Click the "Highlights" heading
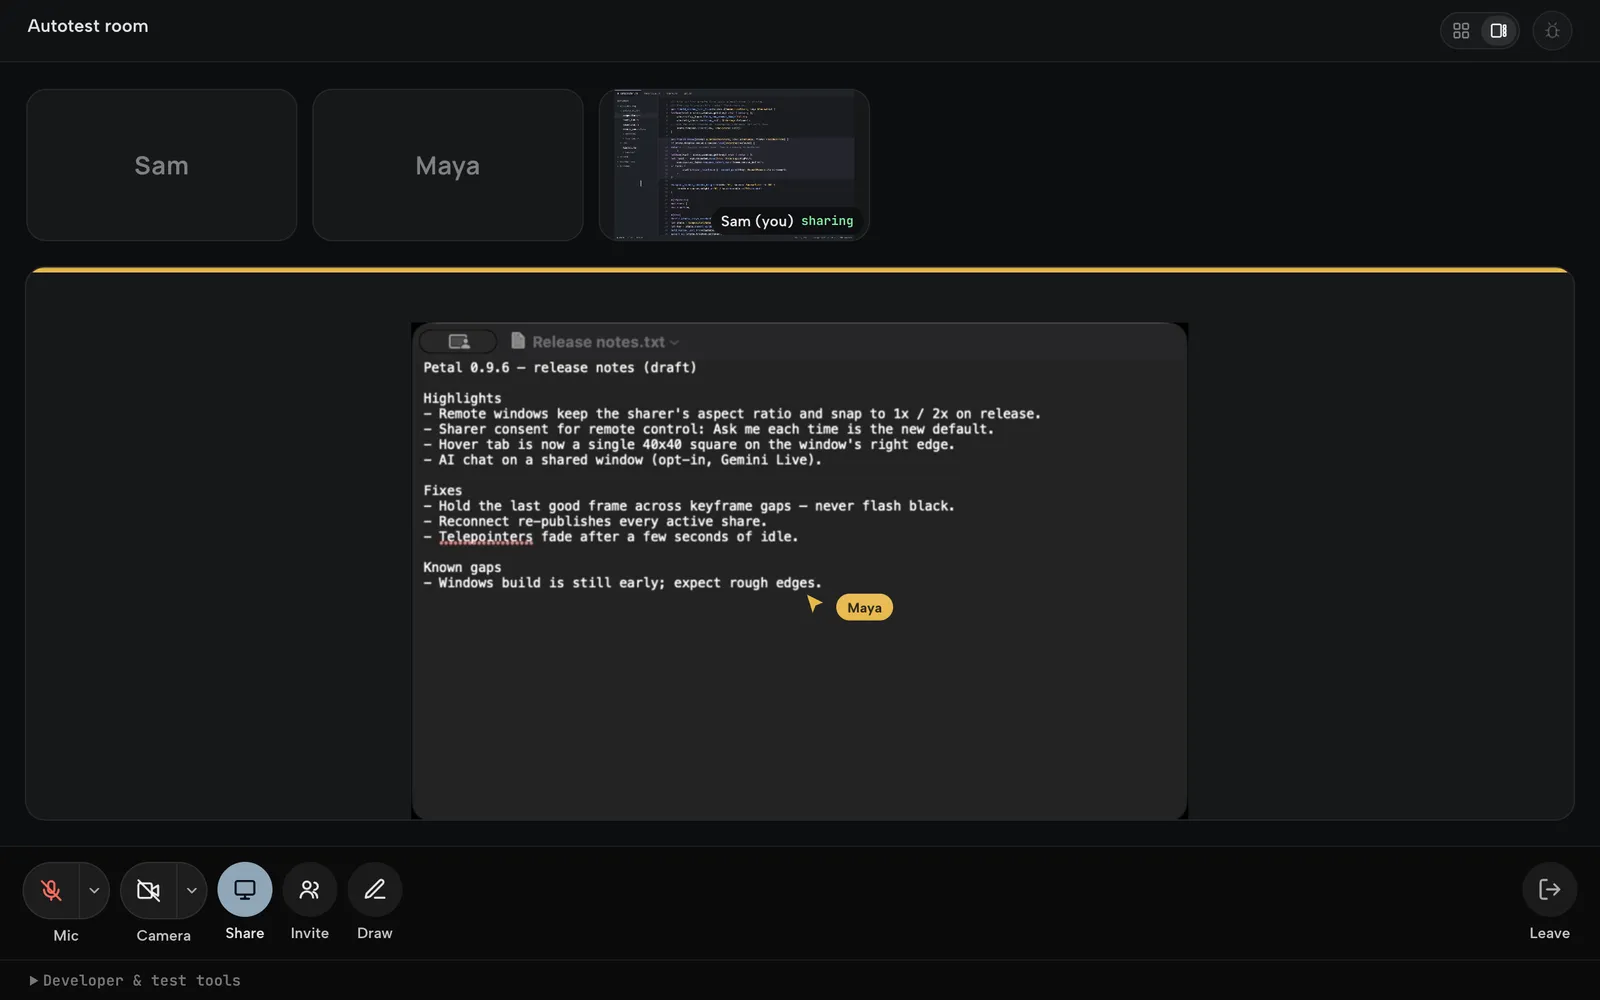 click(462, 398)
